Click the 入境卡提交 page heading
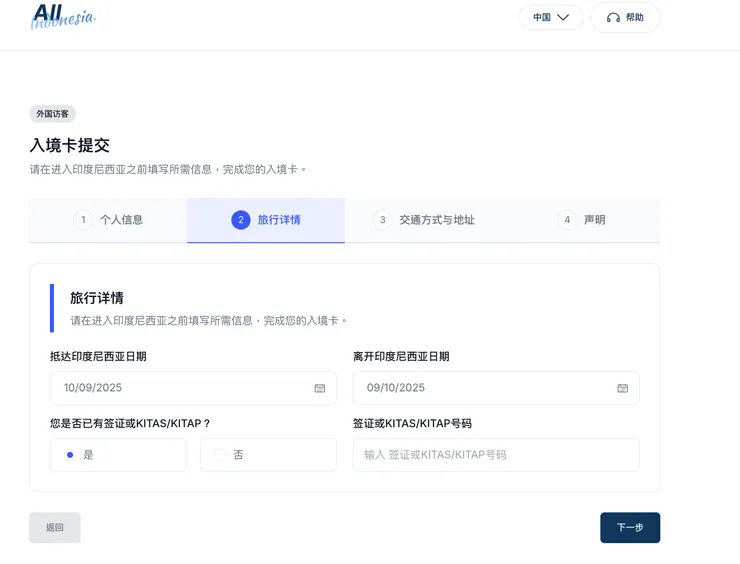Viewport: 740px width, 564px height. [x=69, y=145]
